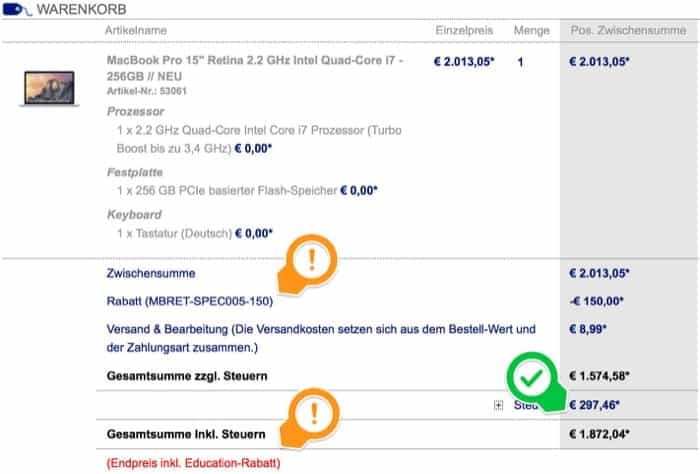Click the total price € 1.872,04
Screen dimensions: 700x474
coord(599,434)
